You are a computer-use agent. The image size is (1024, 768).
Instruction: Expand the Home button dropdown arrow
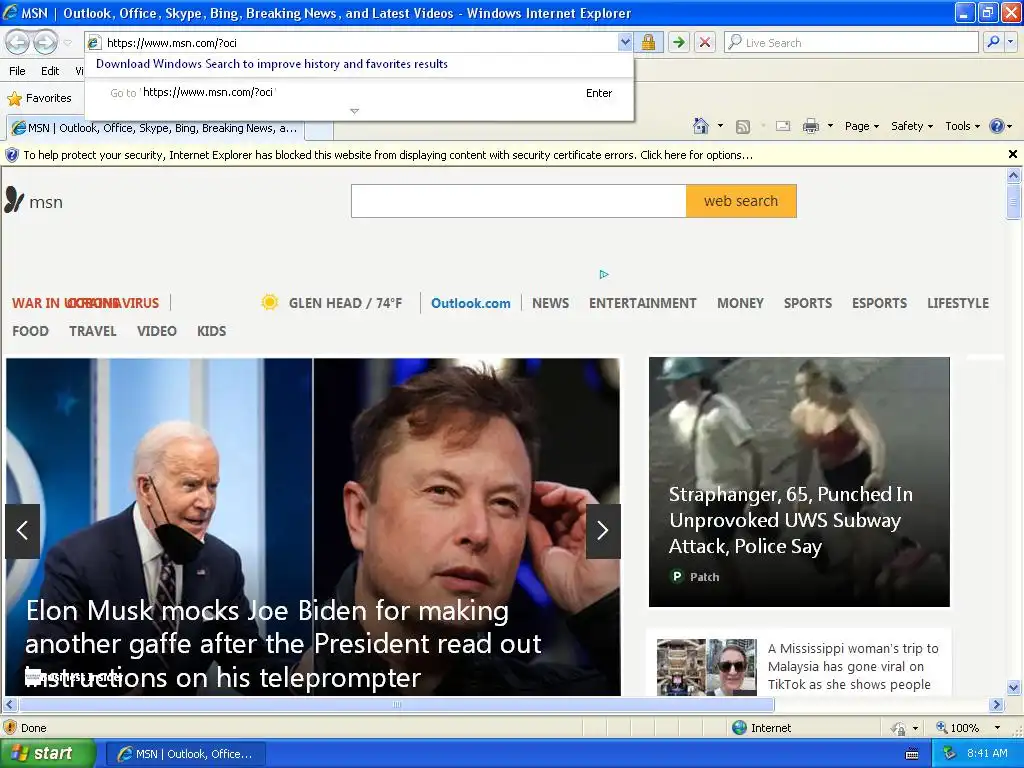720,126
